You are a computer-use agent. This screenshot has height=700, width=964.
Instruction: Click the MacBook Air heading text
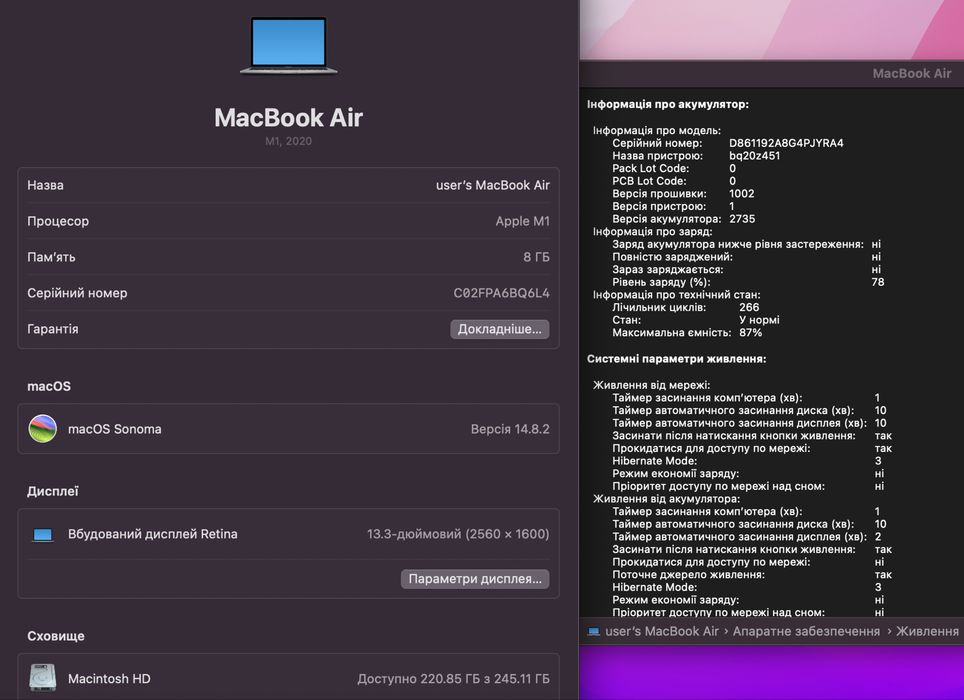click(288, 117)
